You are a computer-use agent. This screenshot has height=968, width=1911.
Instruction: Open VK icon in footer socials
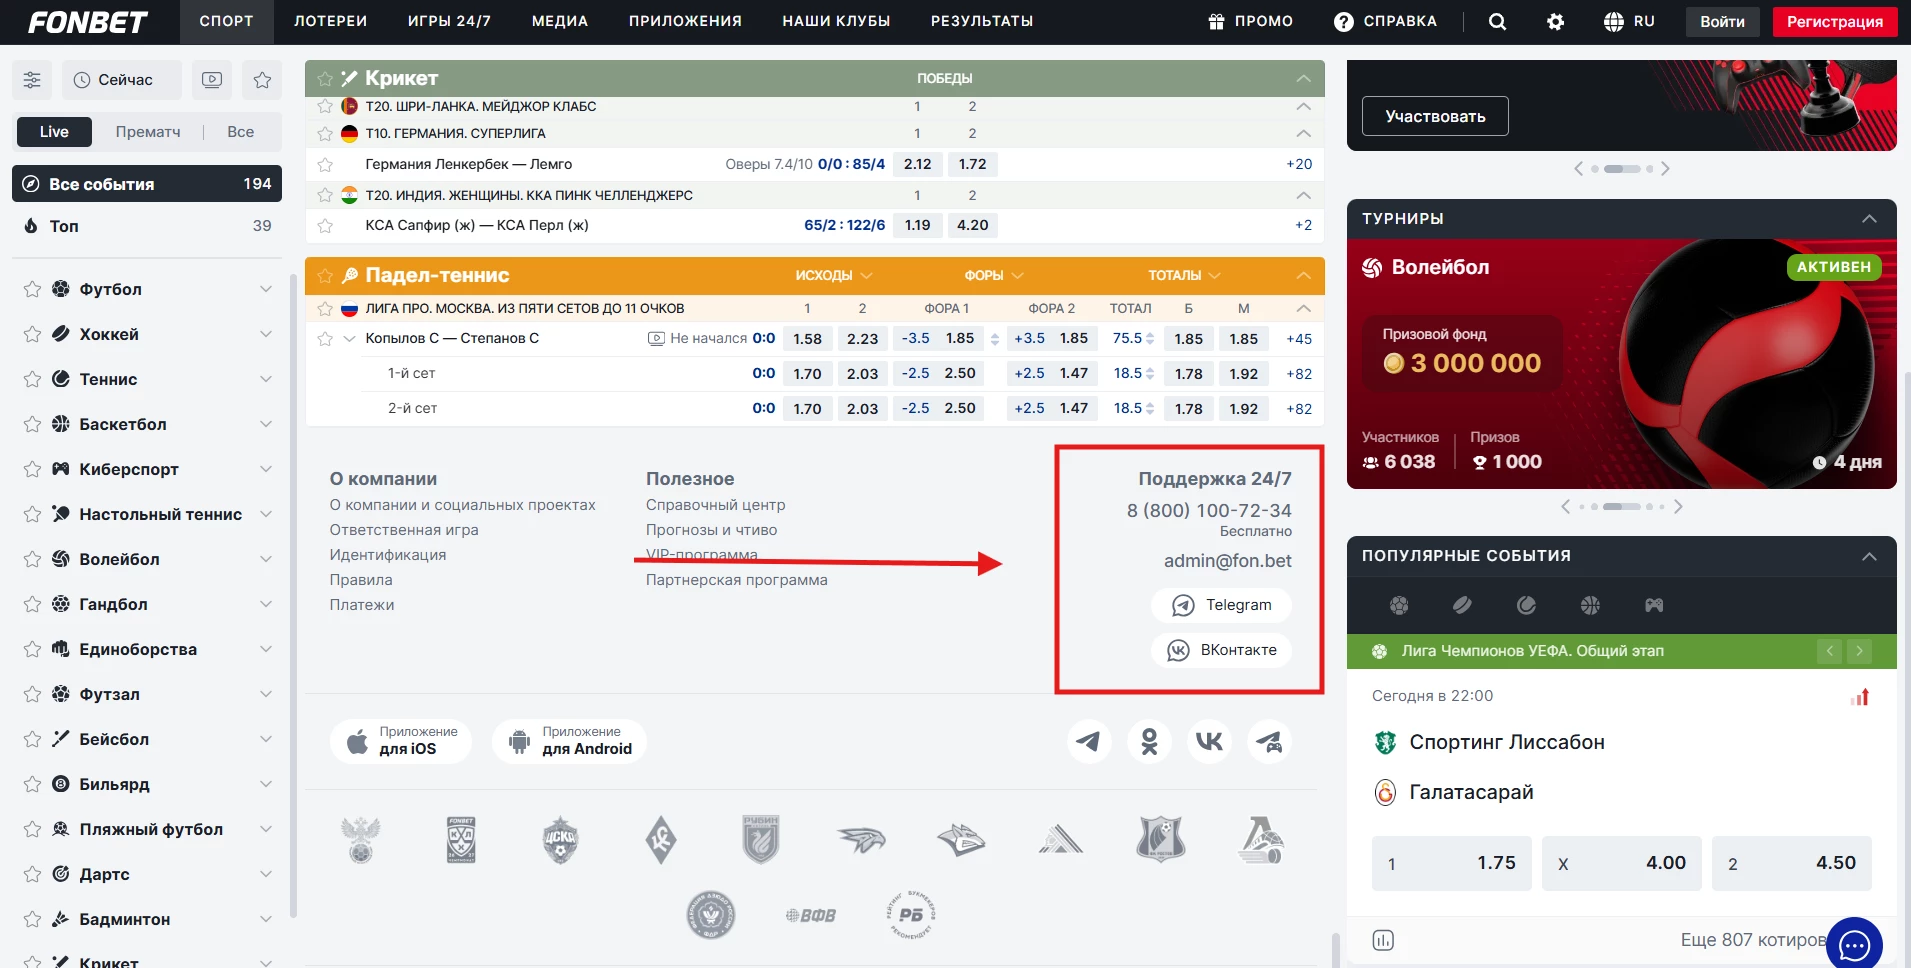pos(1209,742)
